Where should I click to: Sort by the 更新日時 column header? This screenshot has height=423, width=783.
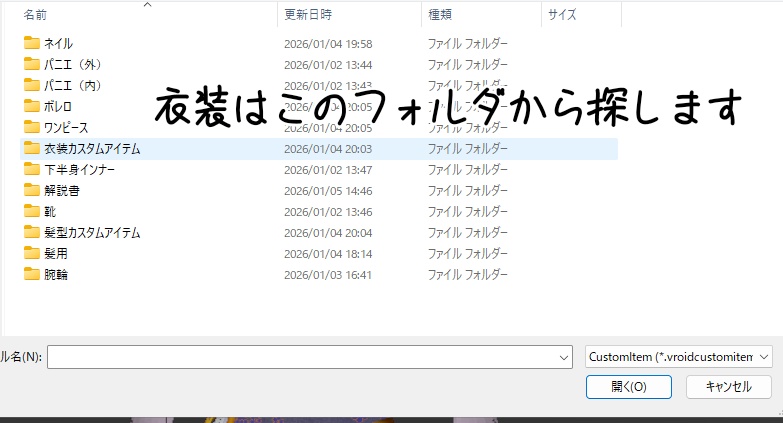[308, 14]
